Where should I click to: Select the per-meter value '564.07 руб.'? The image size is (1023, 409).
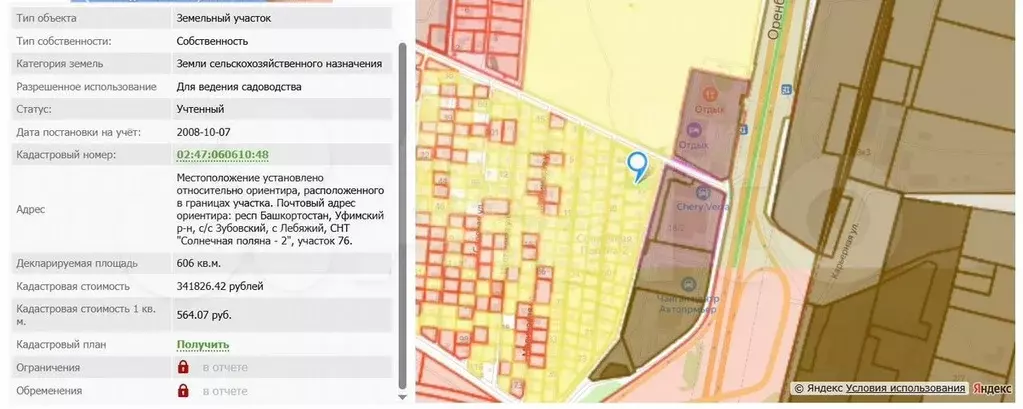[x=204, y=315]
